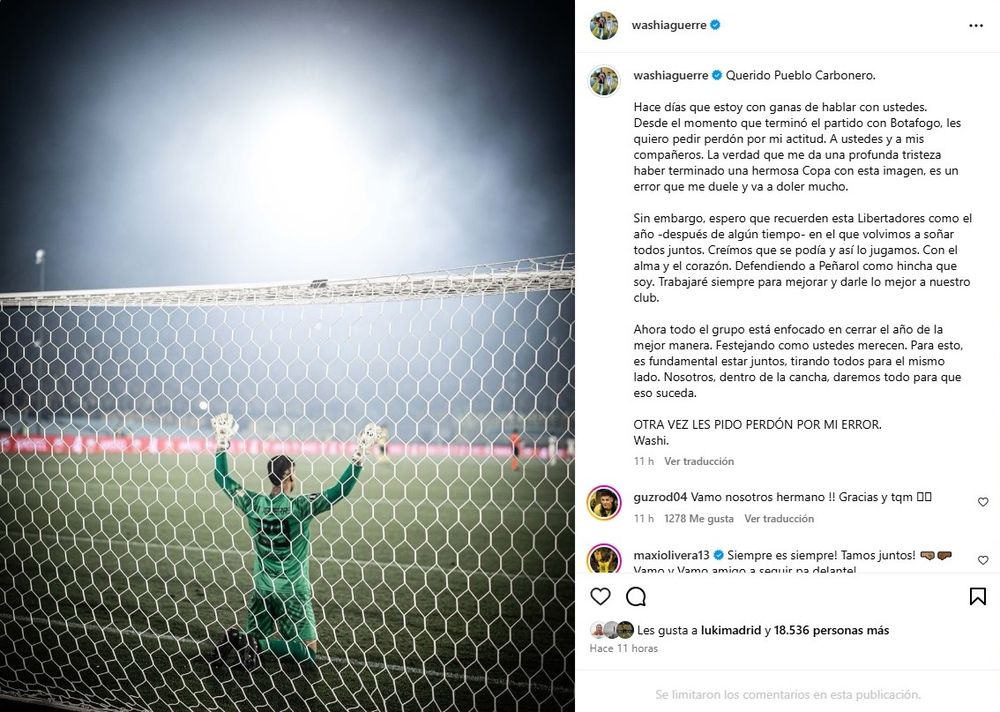The width and height of the screenshot is (1000, 712).
Task: View maxiolivera13's profile avatar
Action: (604, 559)
